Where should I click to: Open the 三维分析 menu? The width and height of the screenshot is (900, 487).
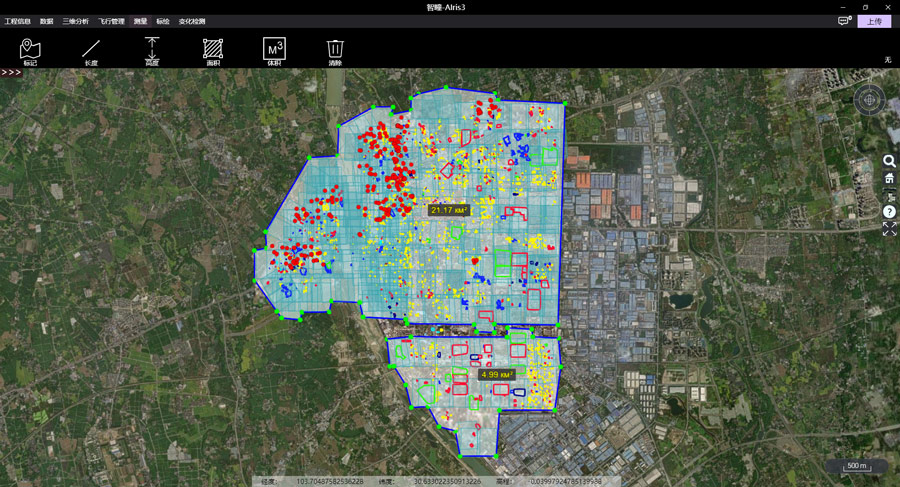click(x=75, y=21)
